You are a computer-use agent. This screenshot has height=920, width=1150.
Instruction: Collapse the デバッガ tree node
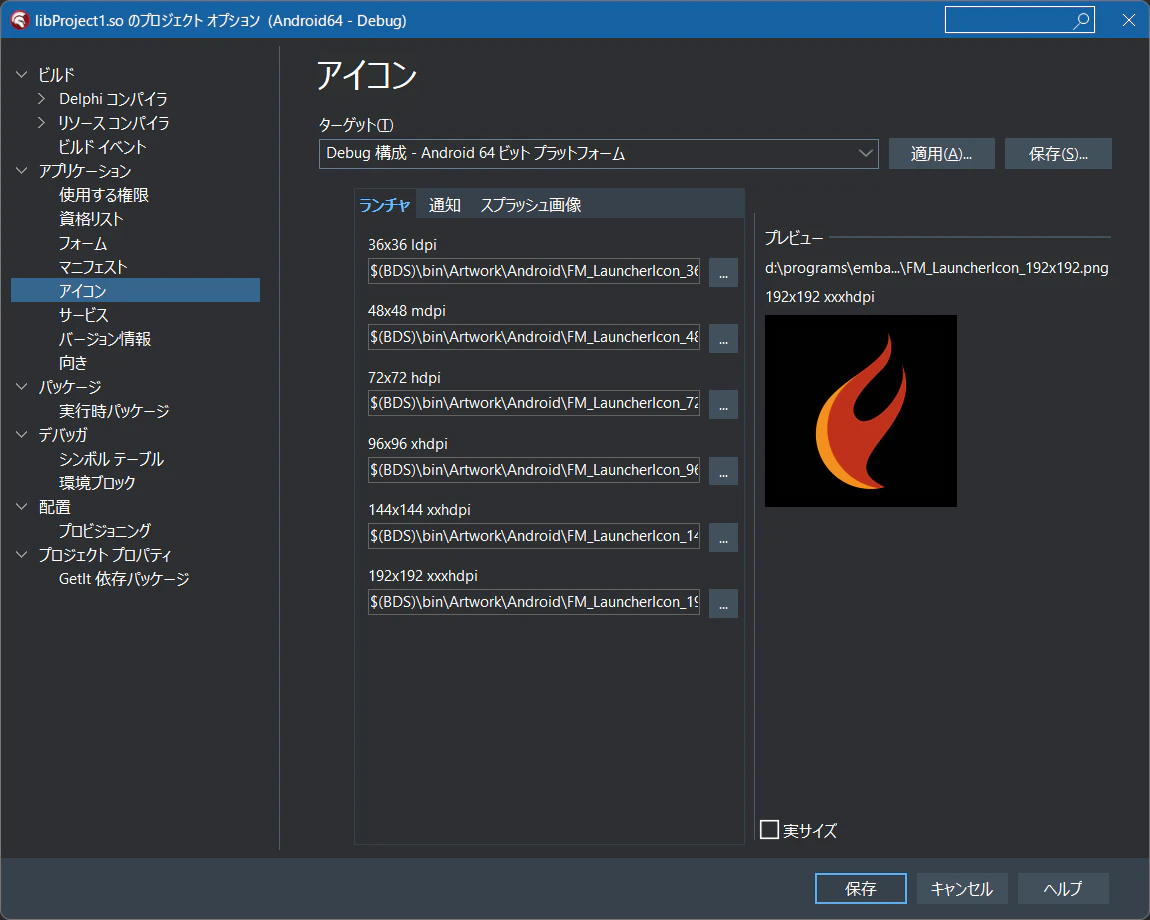point(22,434)
